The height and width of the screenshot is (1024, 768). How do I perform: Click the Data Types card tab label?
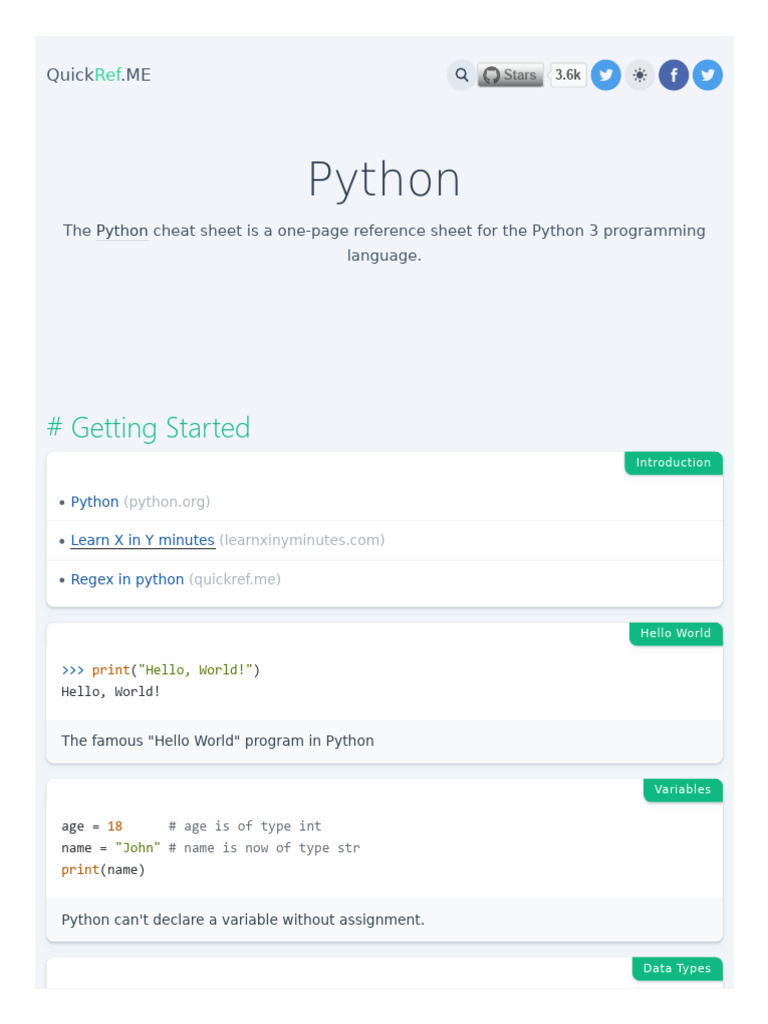677,968
